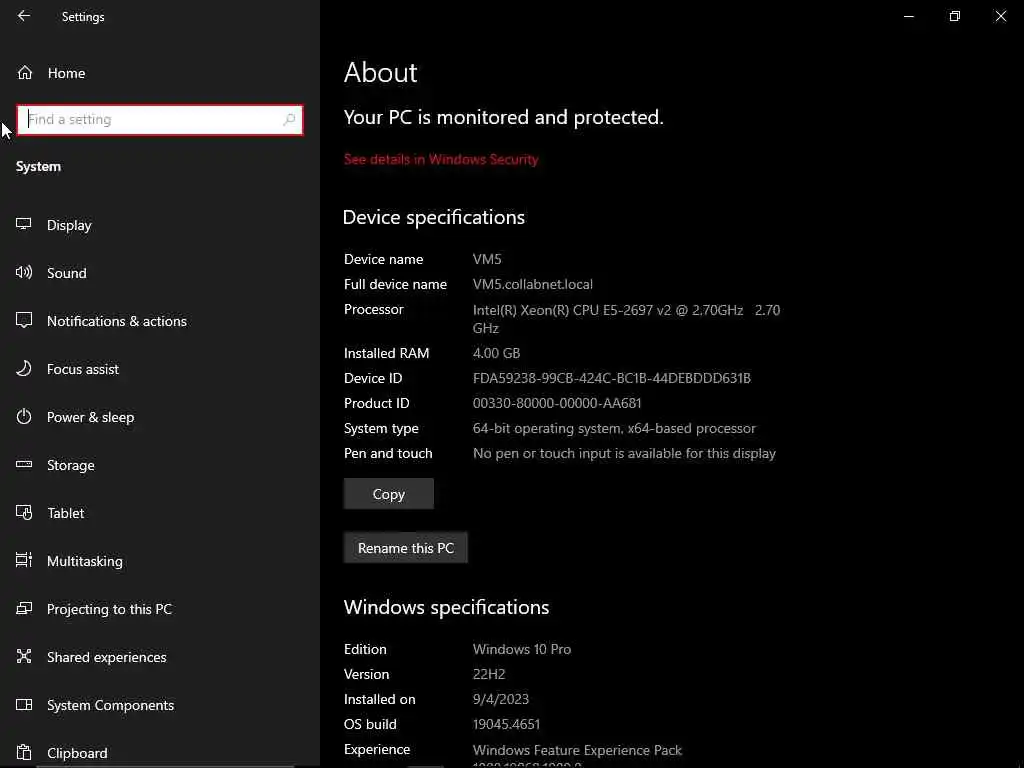The image size is (1024, 768).
Task: Click the Shared experiences icon
Action: pos(24,656)
